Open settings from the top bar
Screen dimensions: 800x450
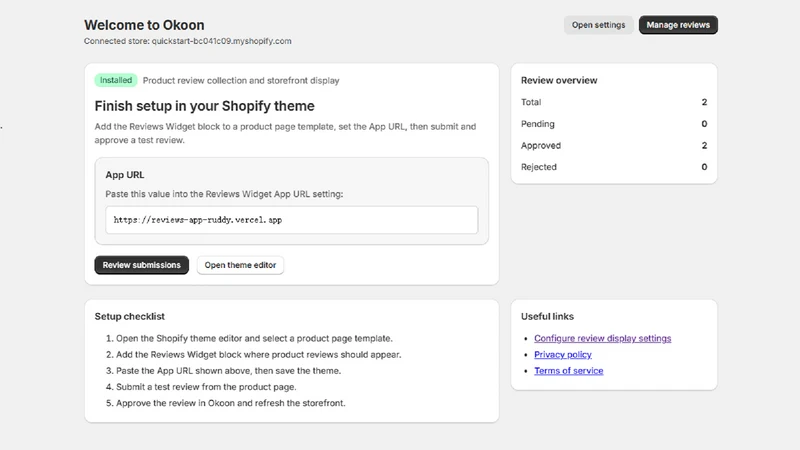tap(598, 25)
